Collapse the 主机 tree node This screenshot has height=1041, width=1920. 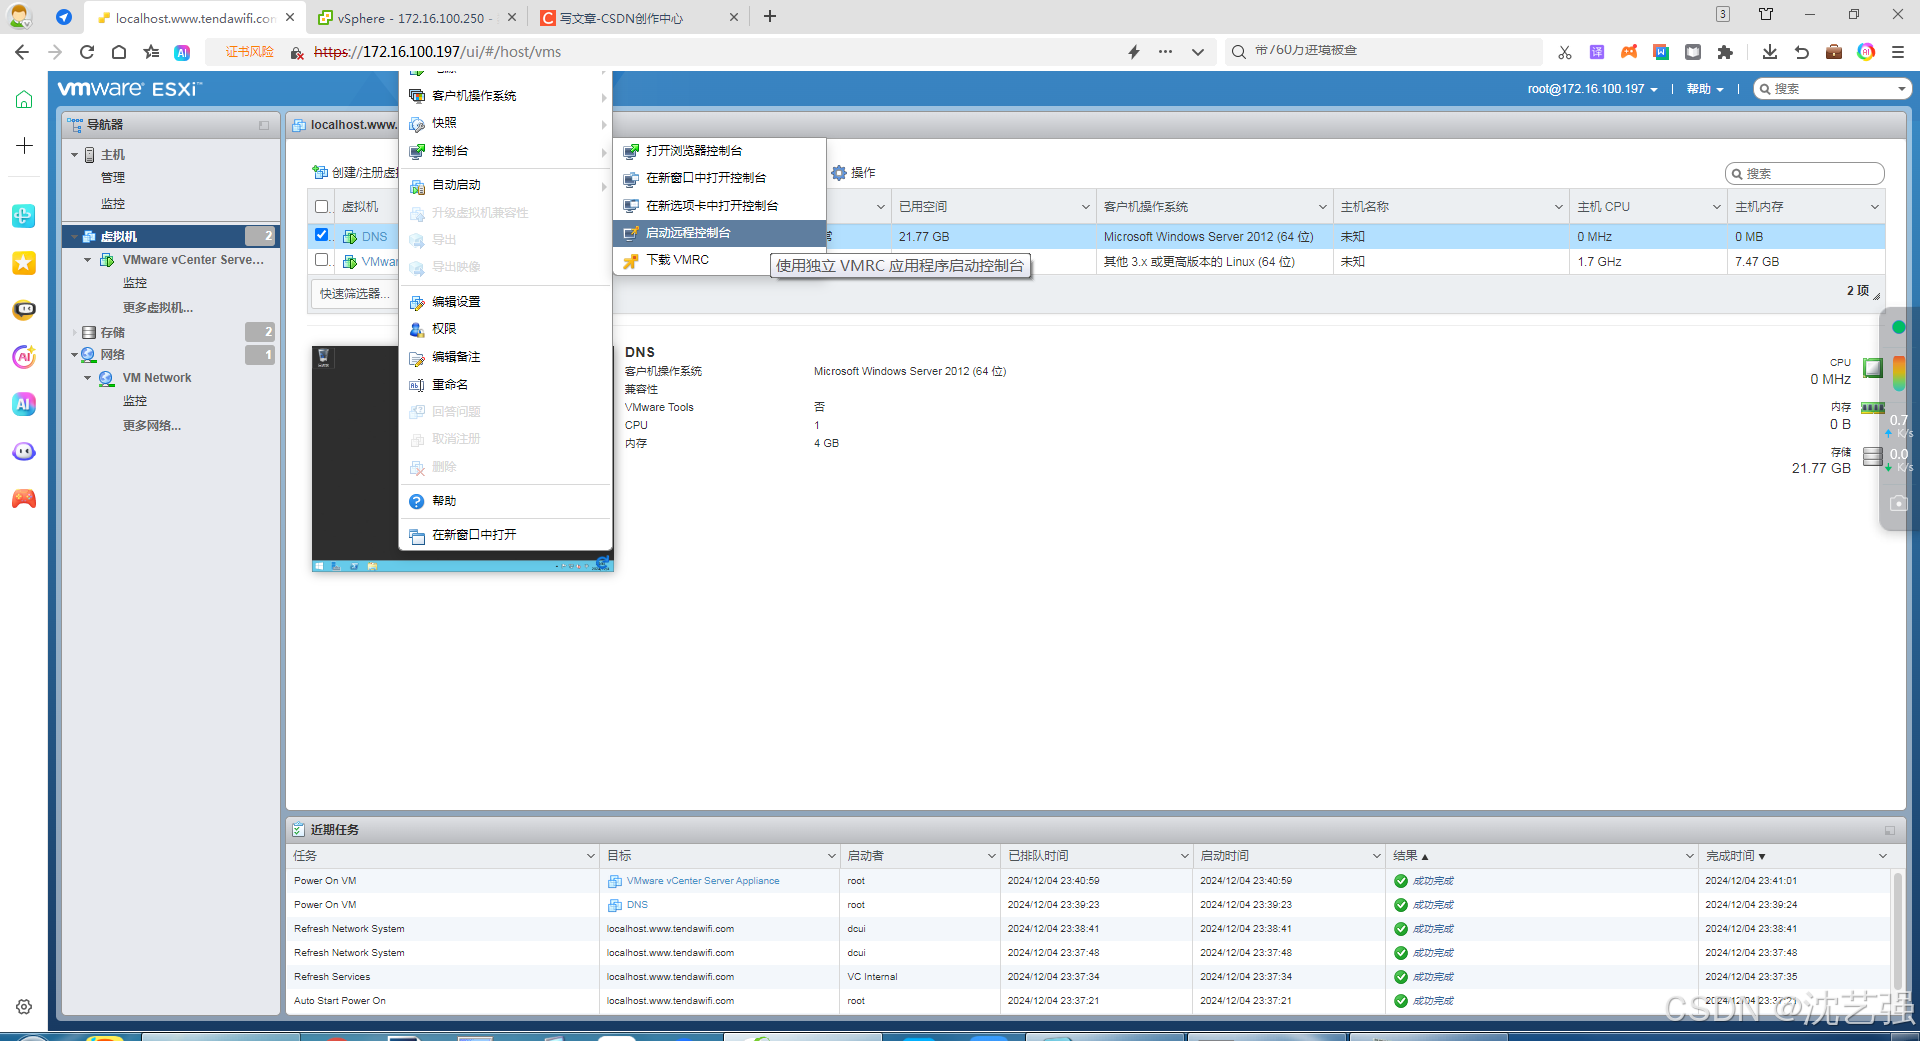pos(75,155)
